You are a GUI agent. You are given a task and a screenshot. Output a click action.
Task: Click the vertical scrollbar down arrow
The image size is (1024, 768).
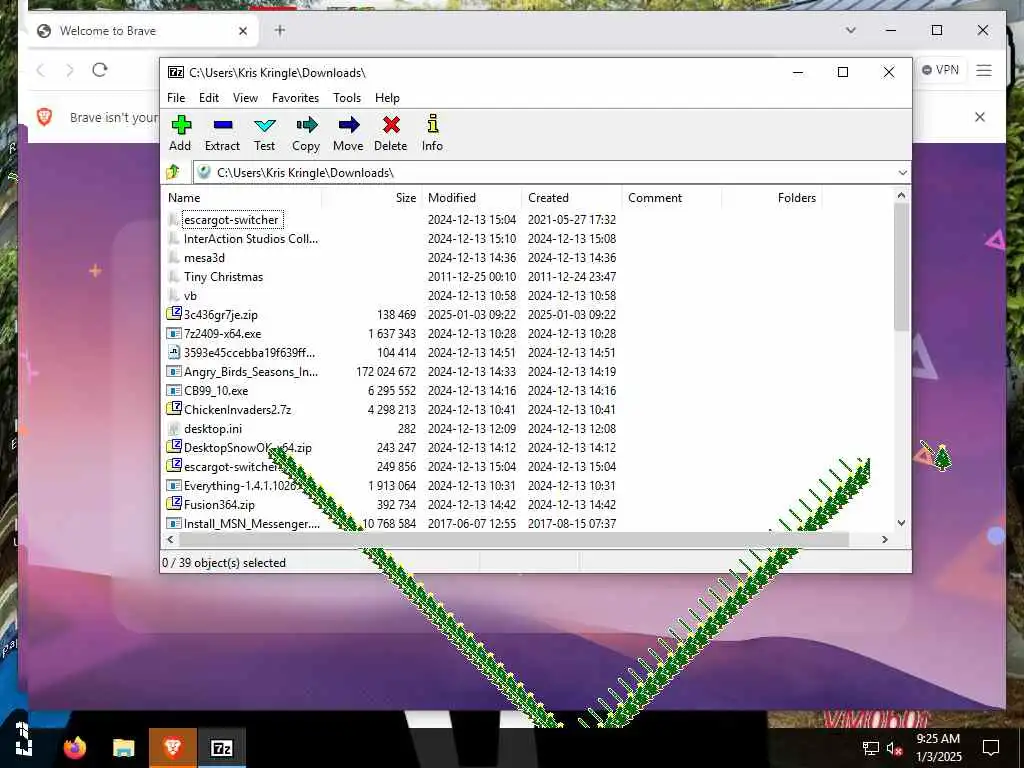(x=901, y=523)
